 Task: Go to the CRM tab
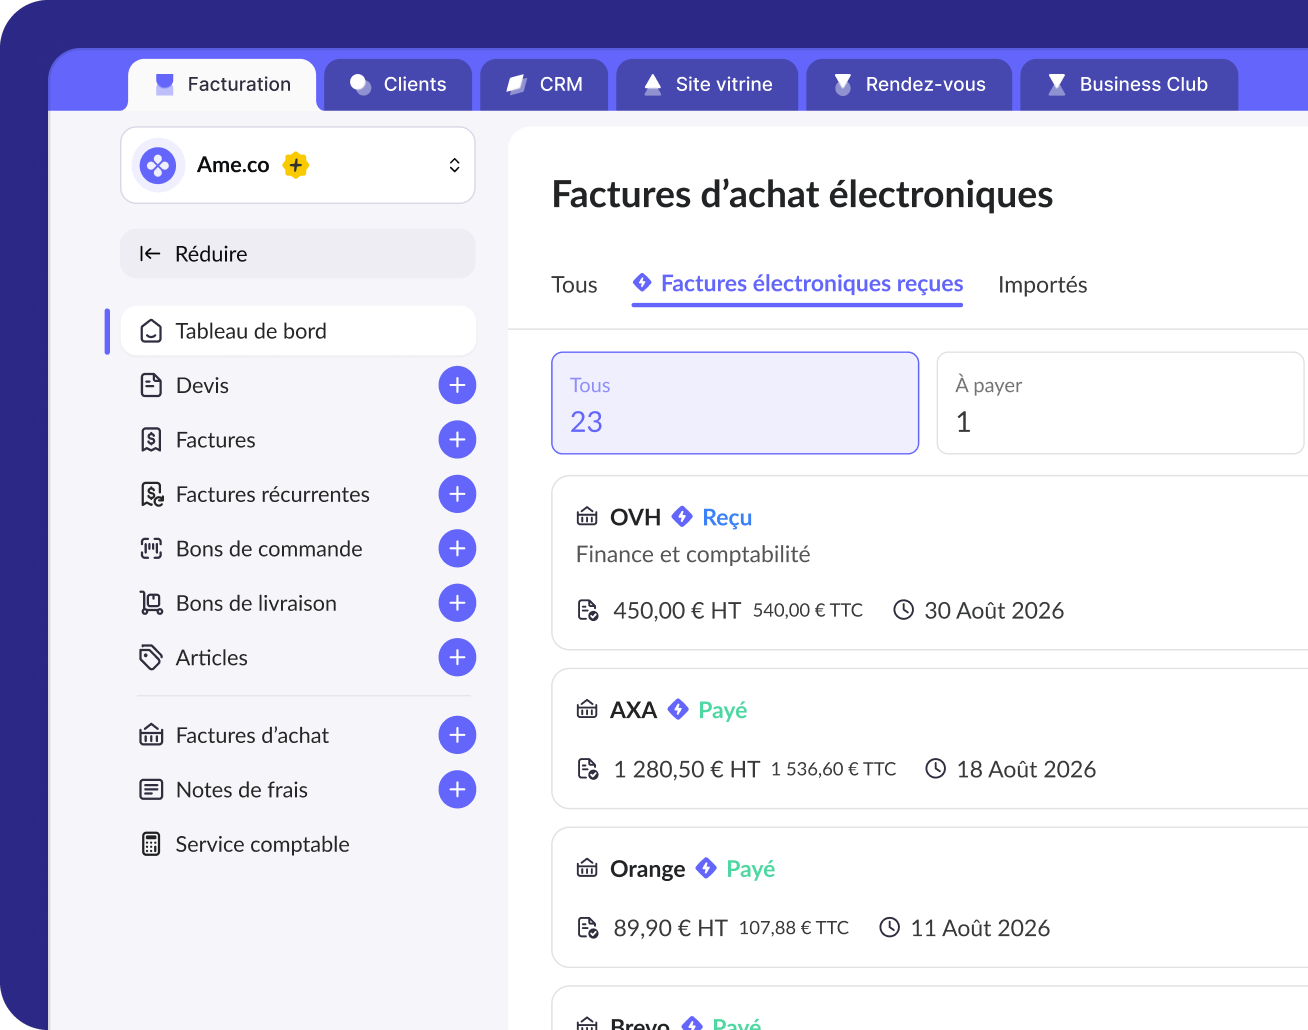point(544,85)
